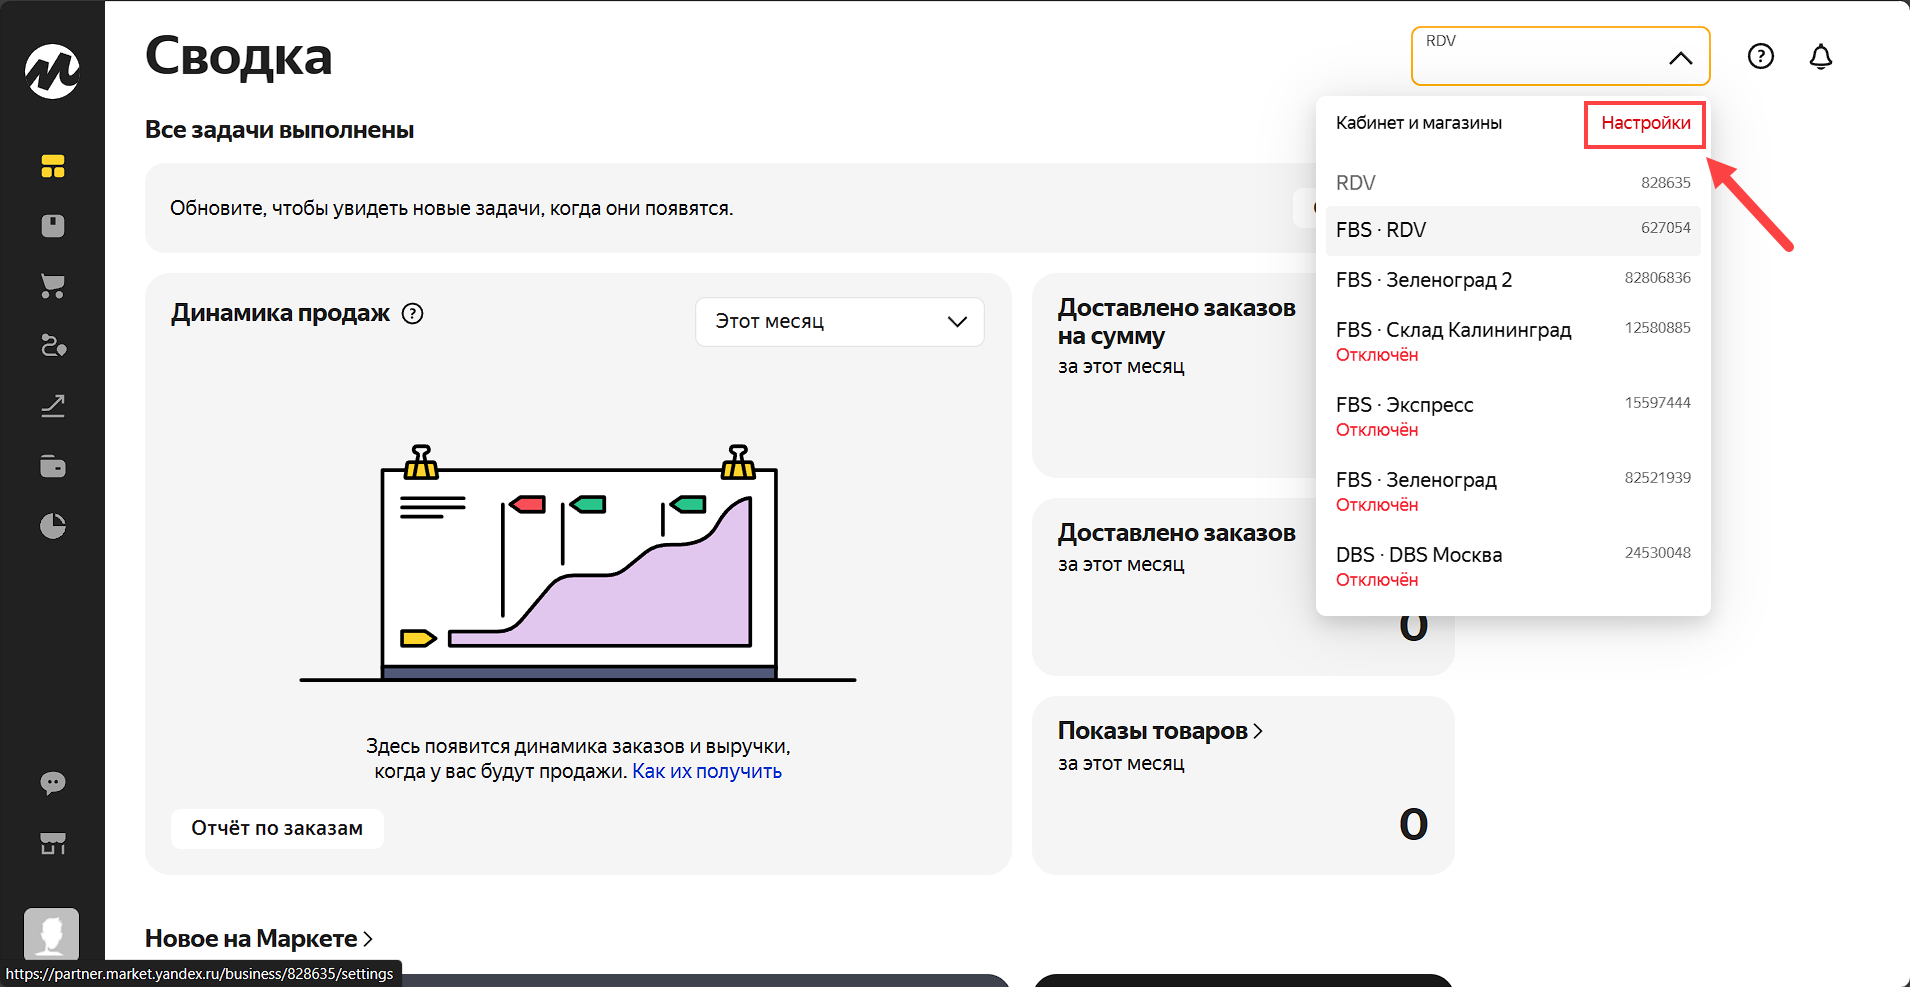This screenshot has height=987, width=1910.
Task: Select the Сводка page title text
Action: click(x=238, y=56)
